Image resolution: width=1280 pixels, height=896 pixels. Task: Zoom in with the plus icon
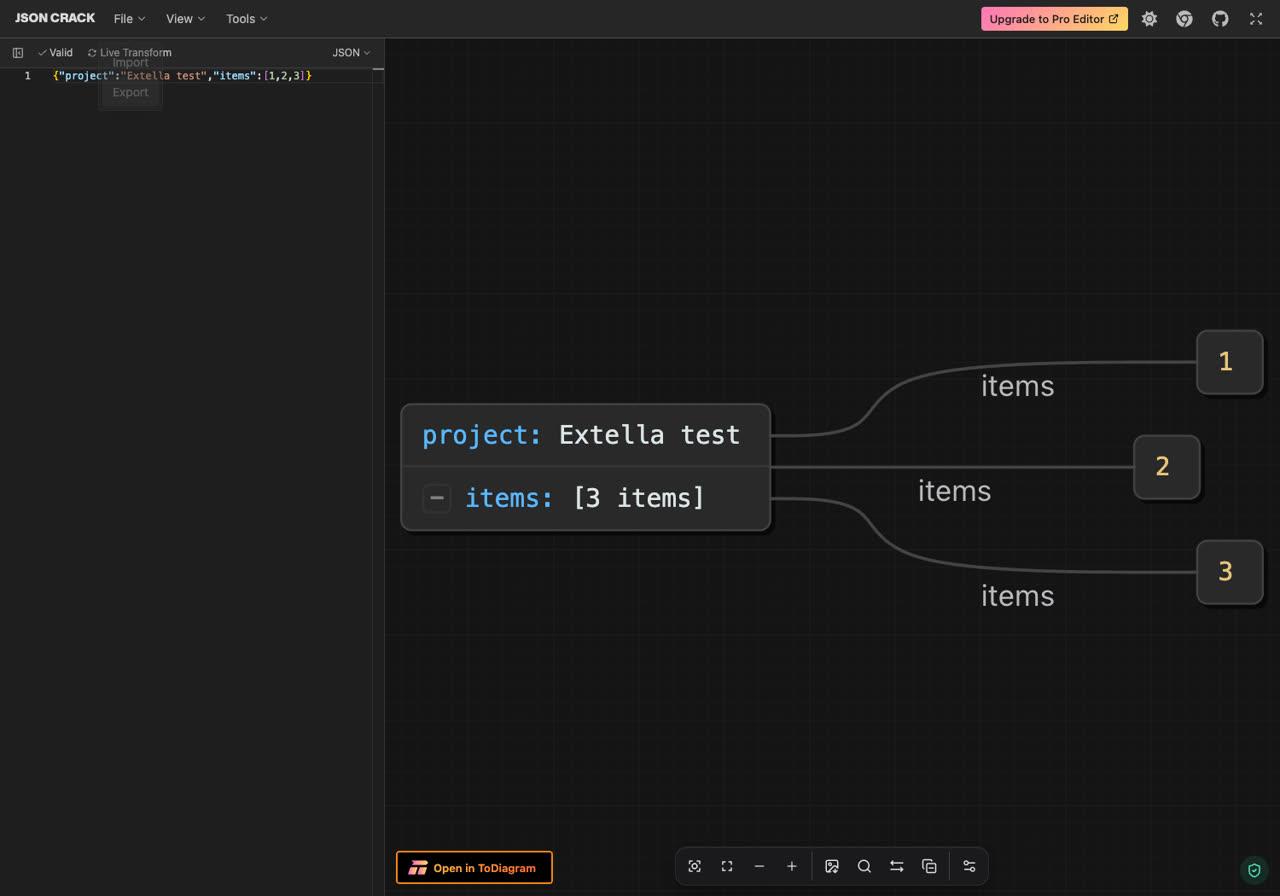(x=792, y=866)
